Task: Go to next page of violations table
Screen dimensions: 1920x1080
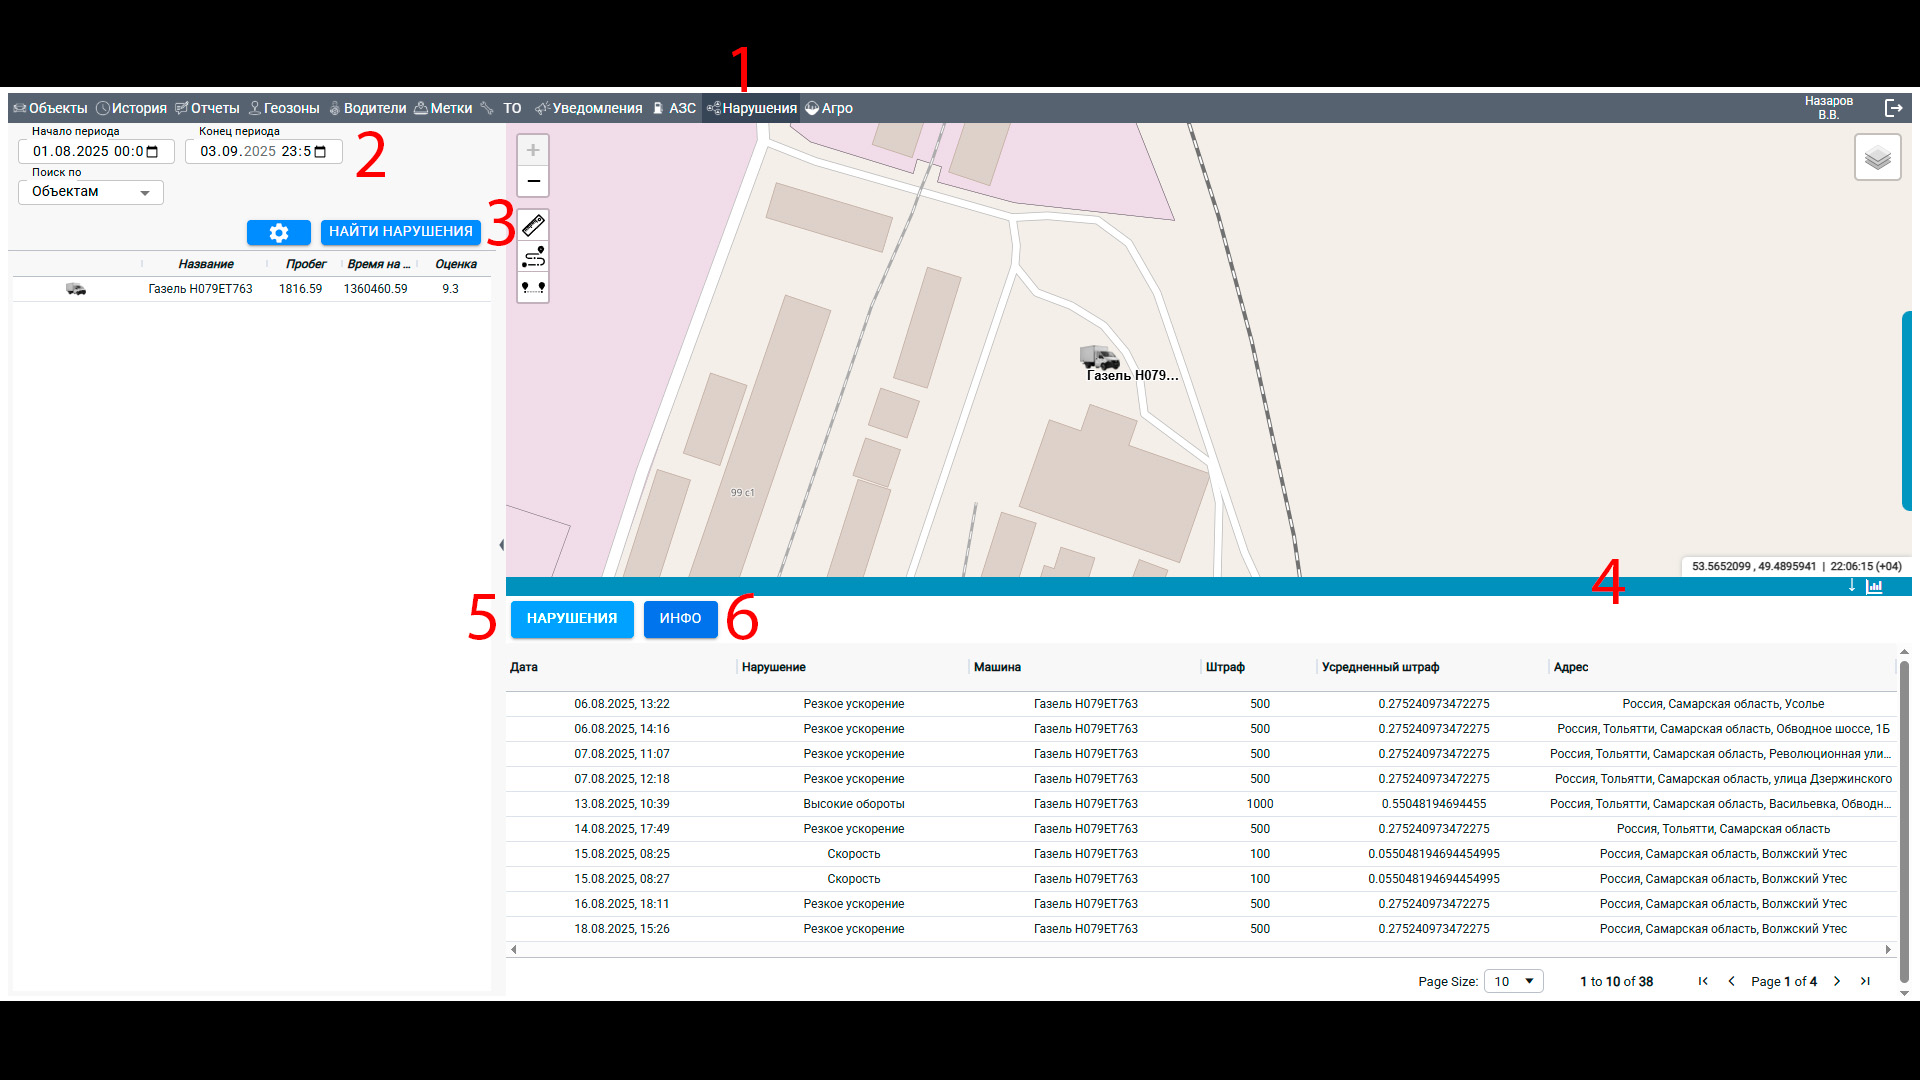Action: pyautogui.click(x=1837, y=981)
